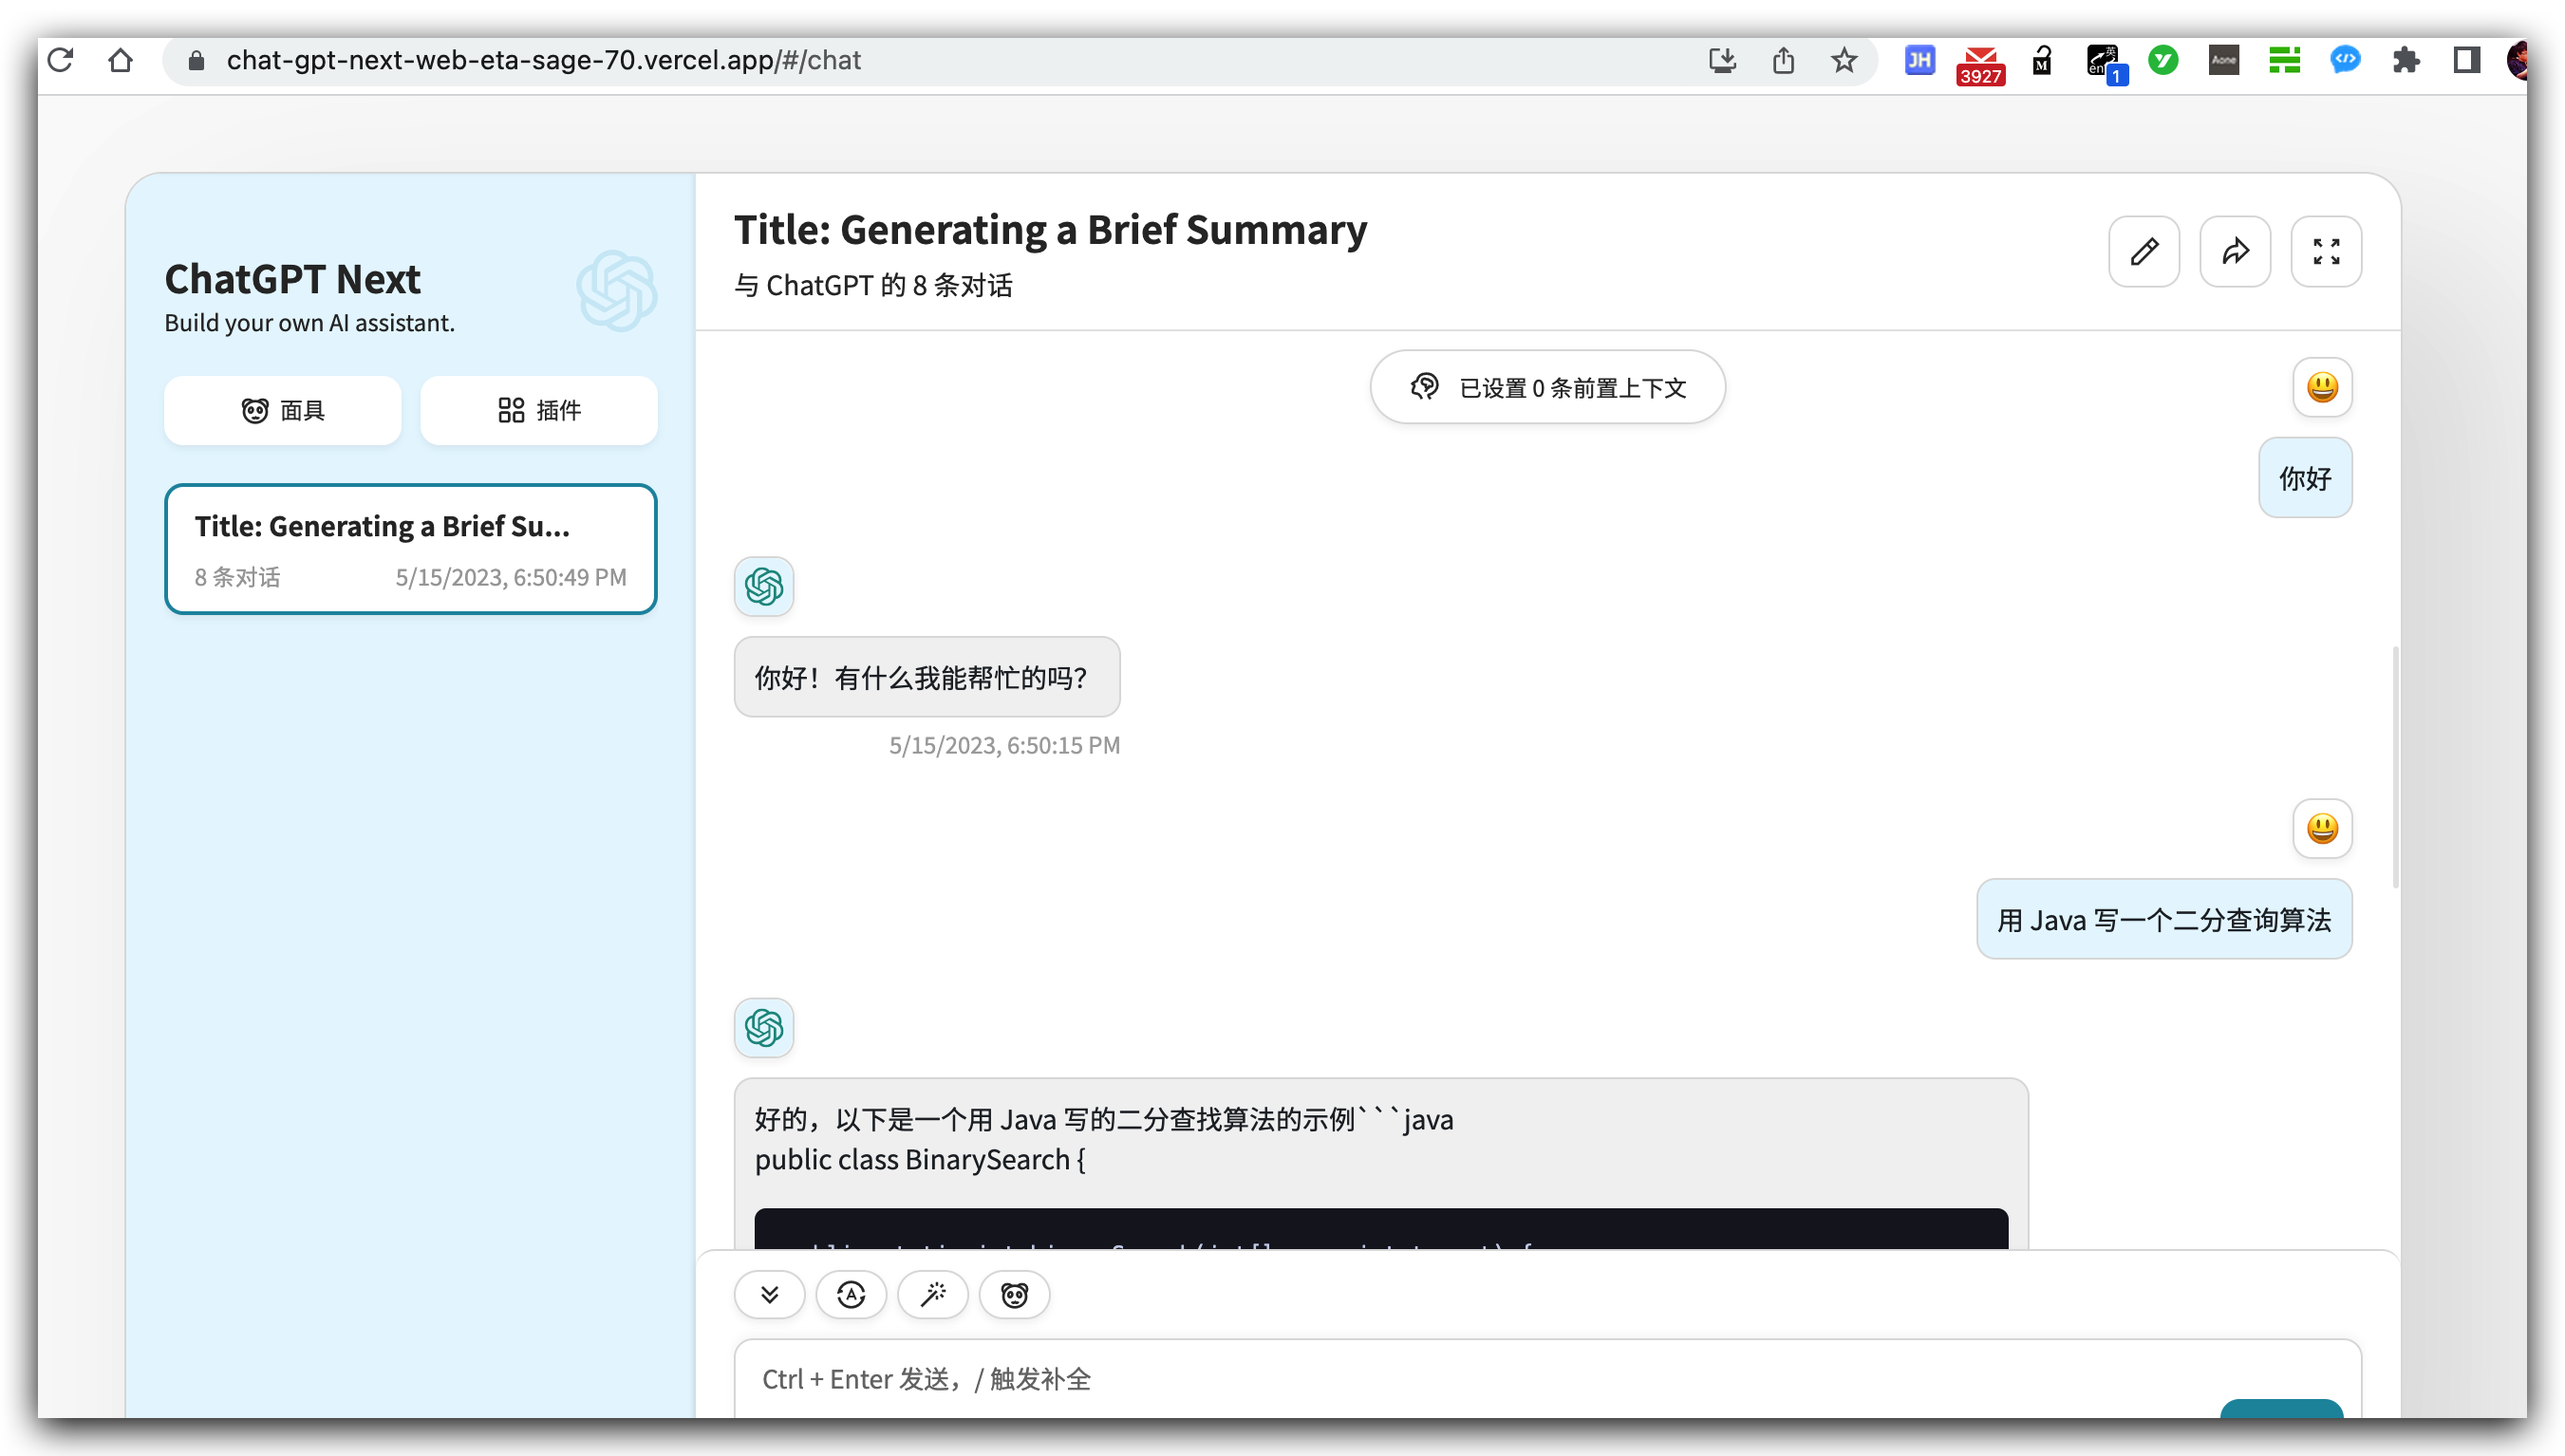Toggle fullscreen with the expand icon

(2325, 251)
